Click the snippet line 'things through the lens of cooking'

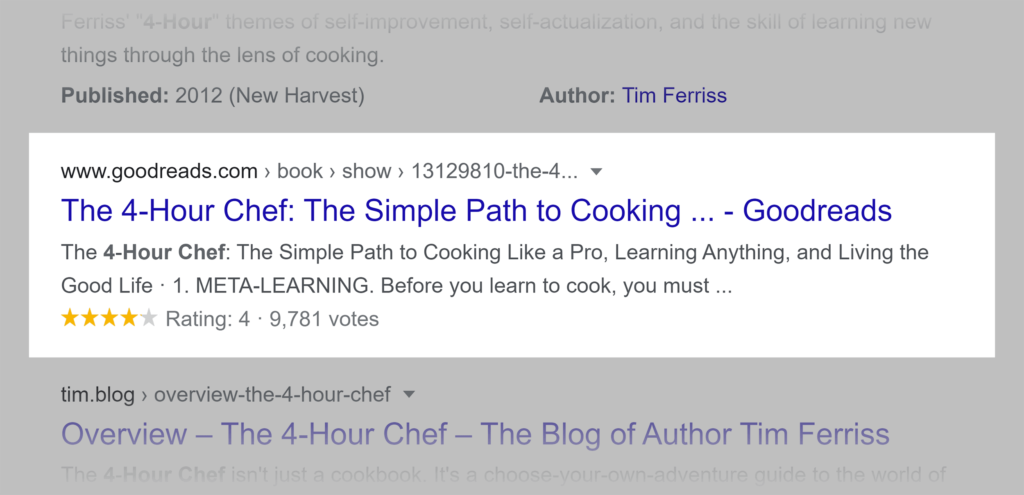(x=221, y=55)
